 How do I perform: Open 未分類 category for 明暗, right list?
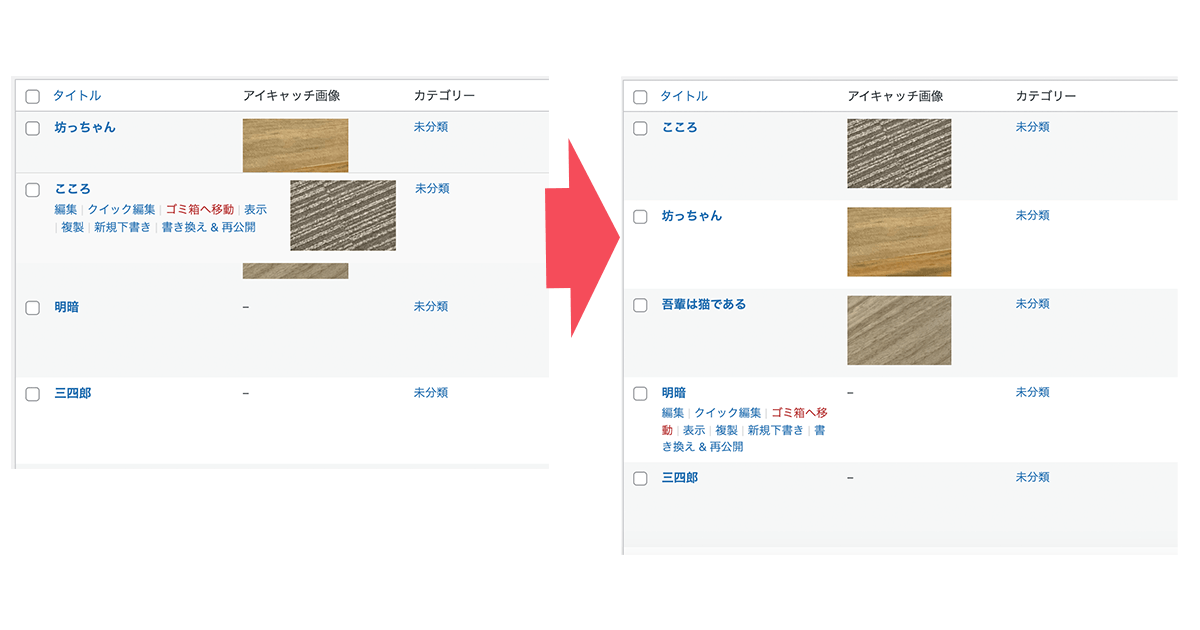pyautogui.click(x=1033, y=393)
